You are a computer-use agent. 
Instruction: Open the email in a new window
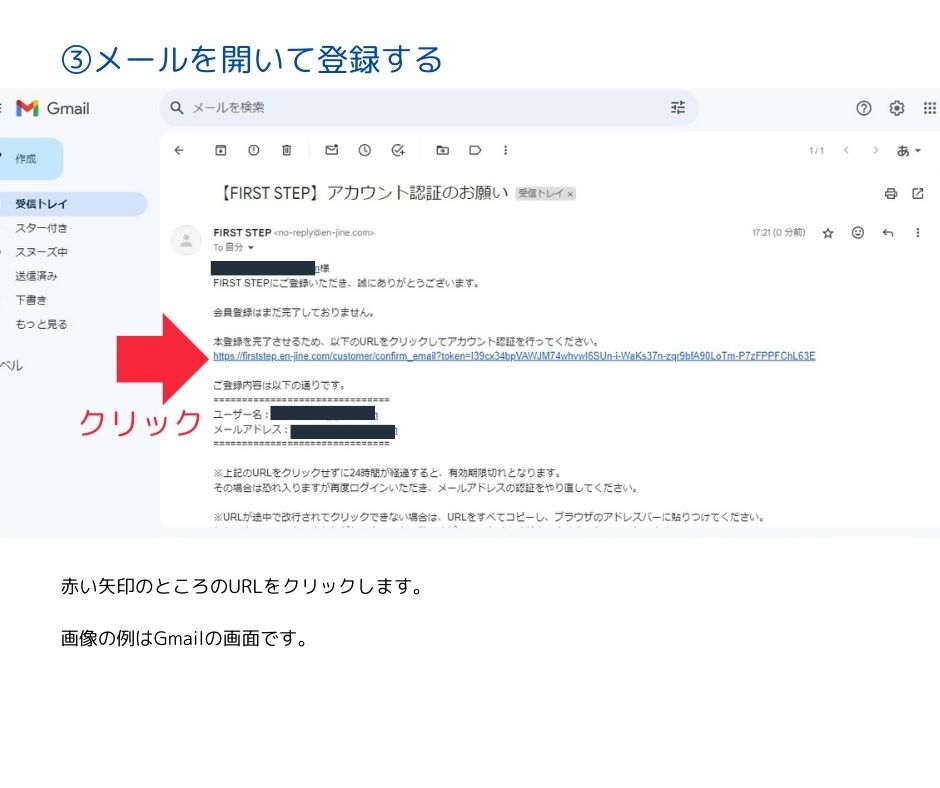(918, 194)
